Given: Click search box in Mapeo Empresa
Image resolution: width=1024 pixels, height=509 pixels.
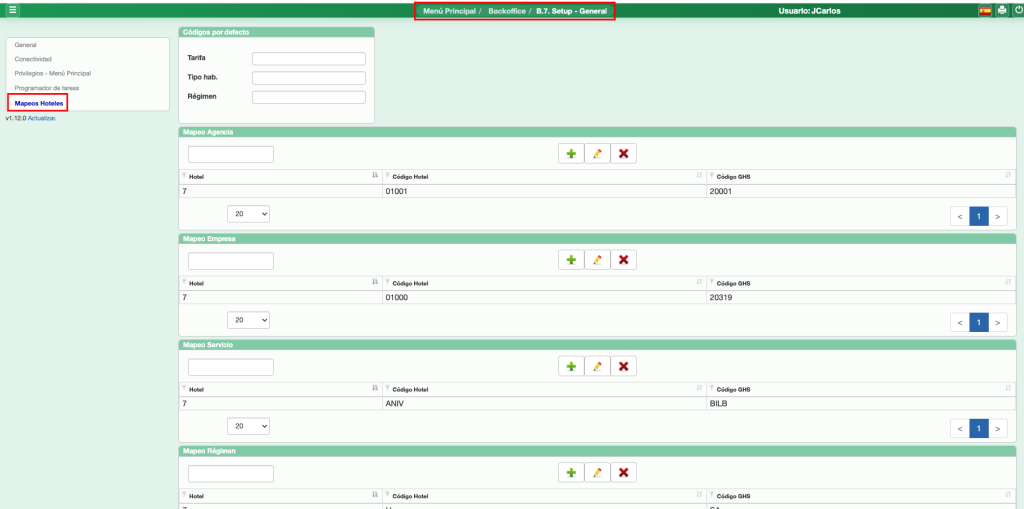Looking at the screenshot, I should click(231, 261).
